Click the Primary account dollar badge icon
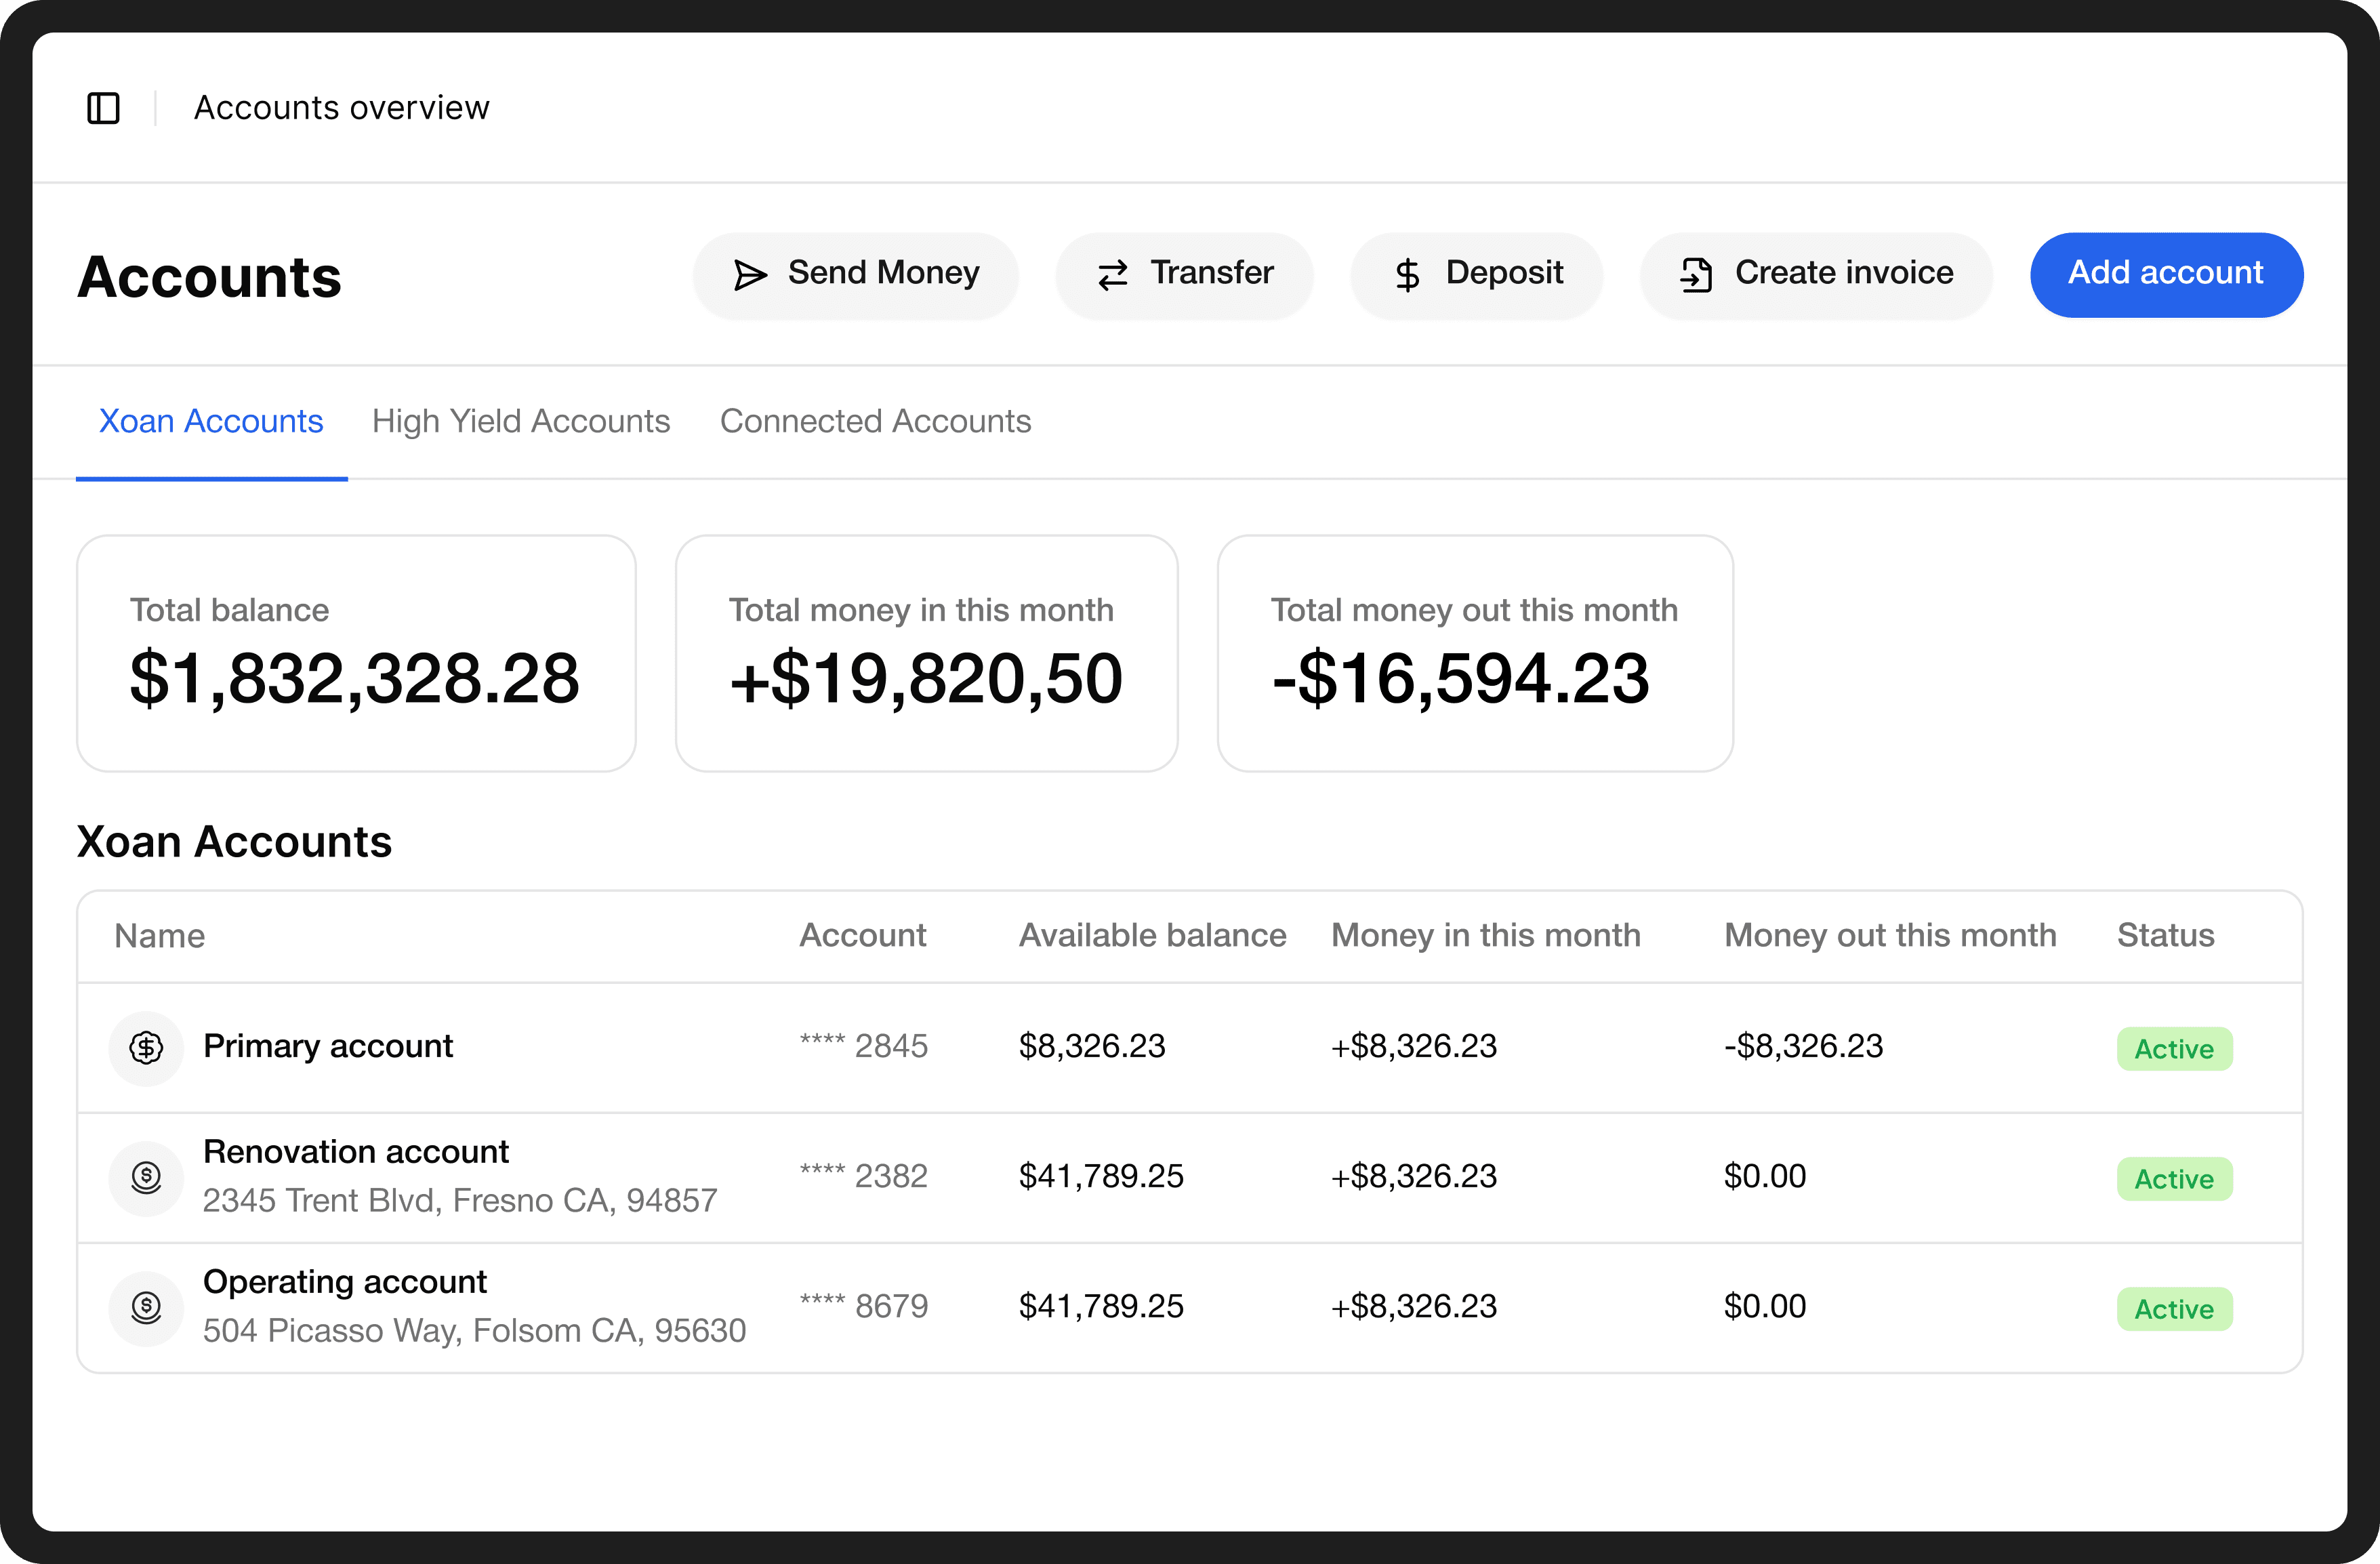This screenshot has width=2380, height=1564. pyautogui.click(x=146, y=1048)
